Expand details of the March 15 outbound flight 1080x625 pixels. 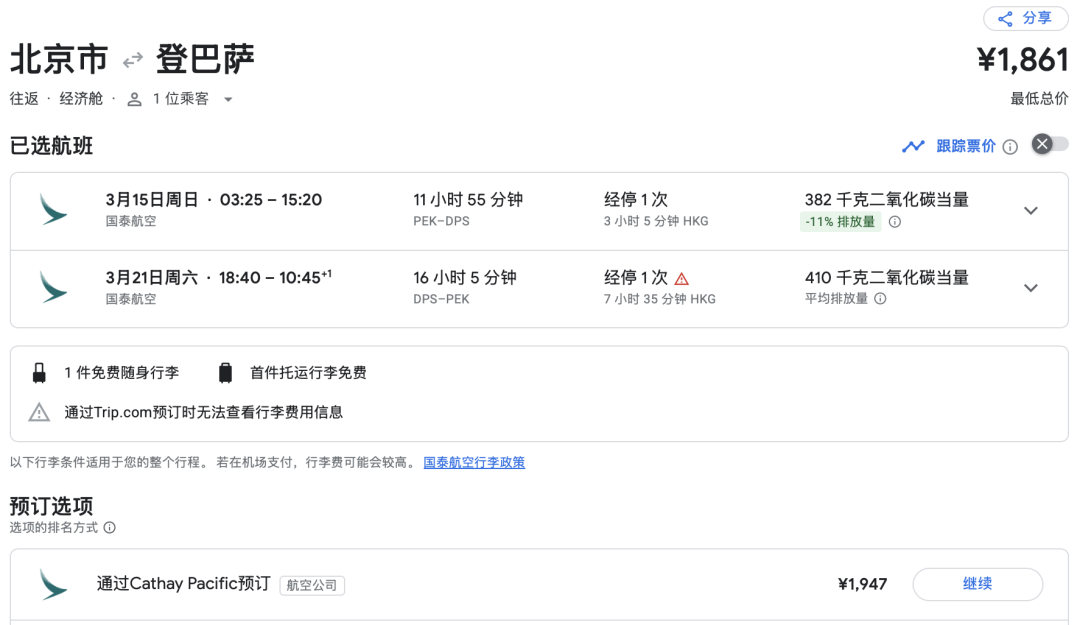coord(1031,210)
